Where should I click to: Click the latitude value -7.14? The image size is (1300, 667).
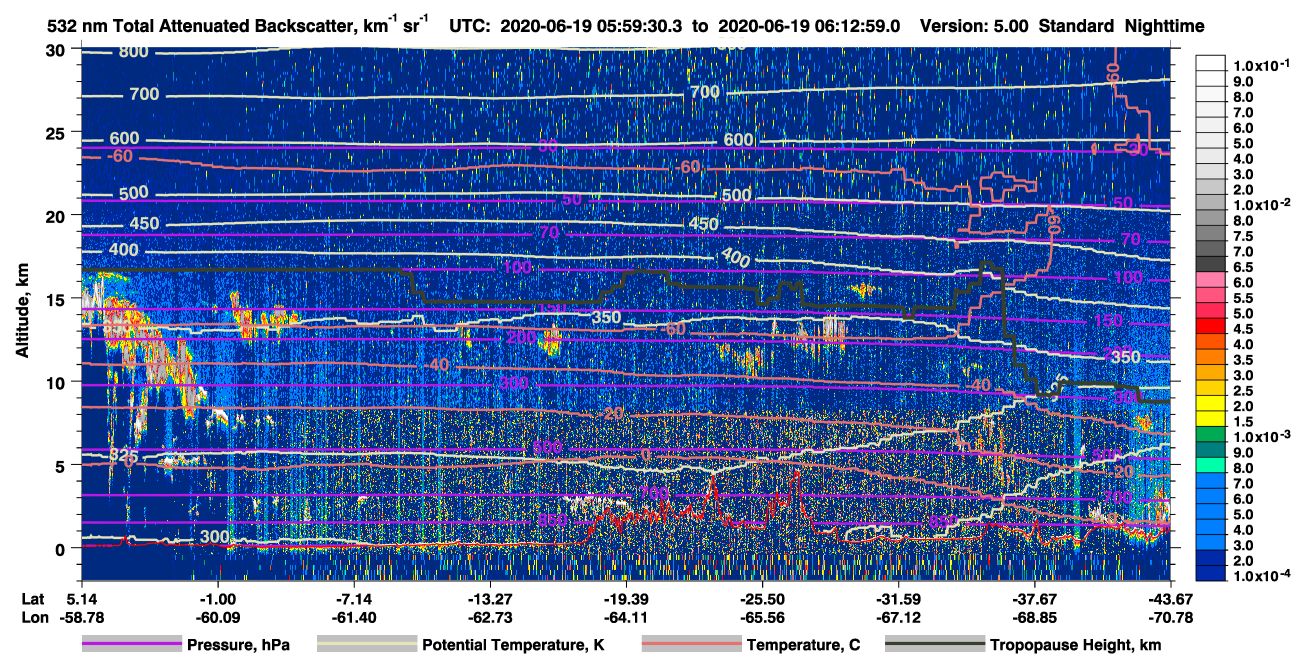[353, 599]
